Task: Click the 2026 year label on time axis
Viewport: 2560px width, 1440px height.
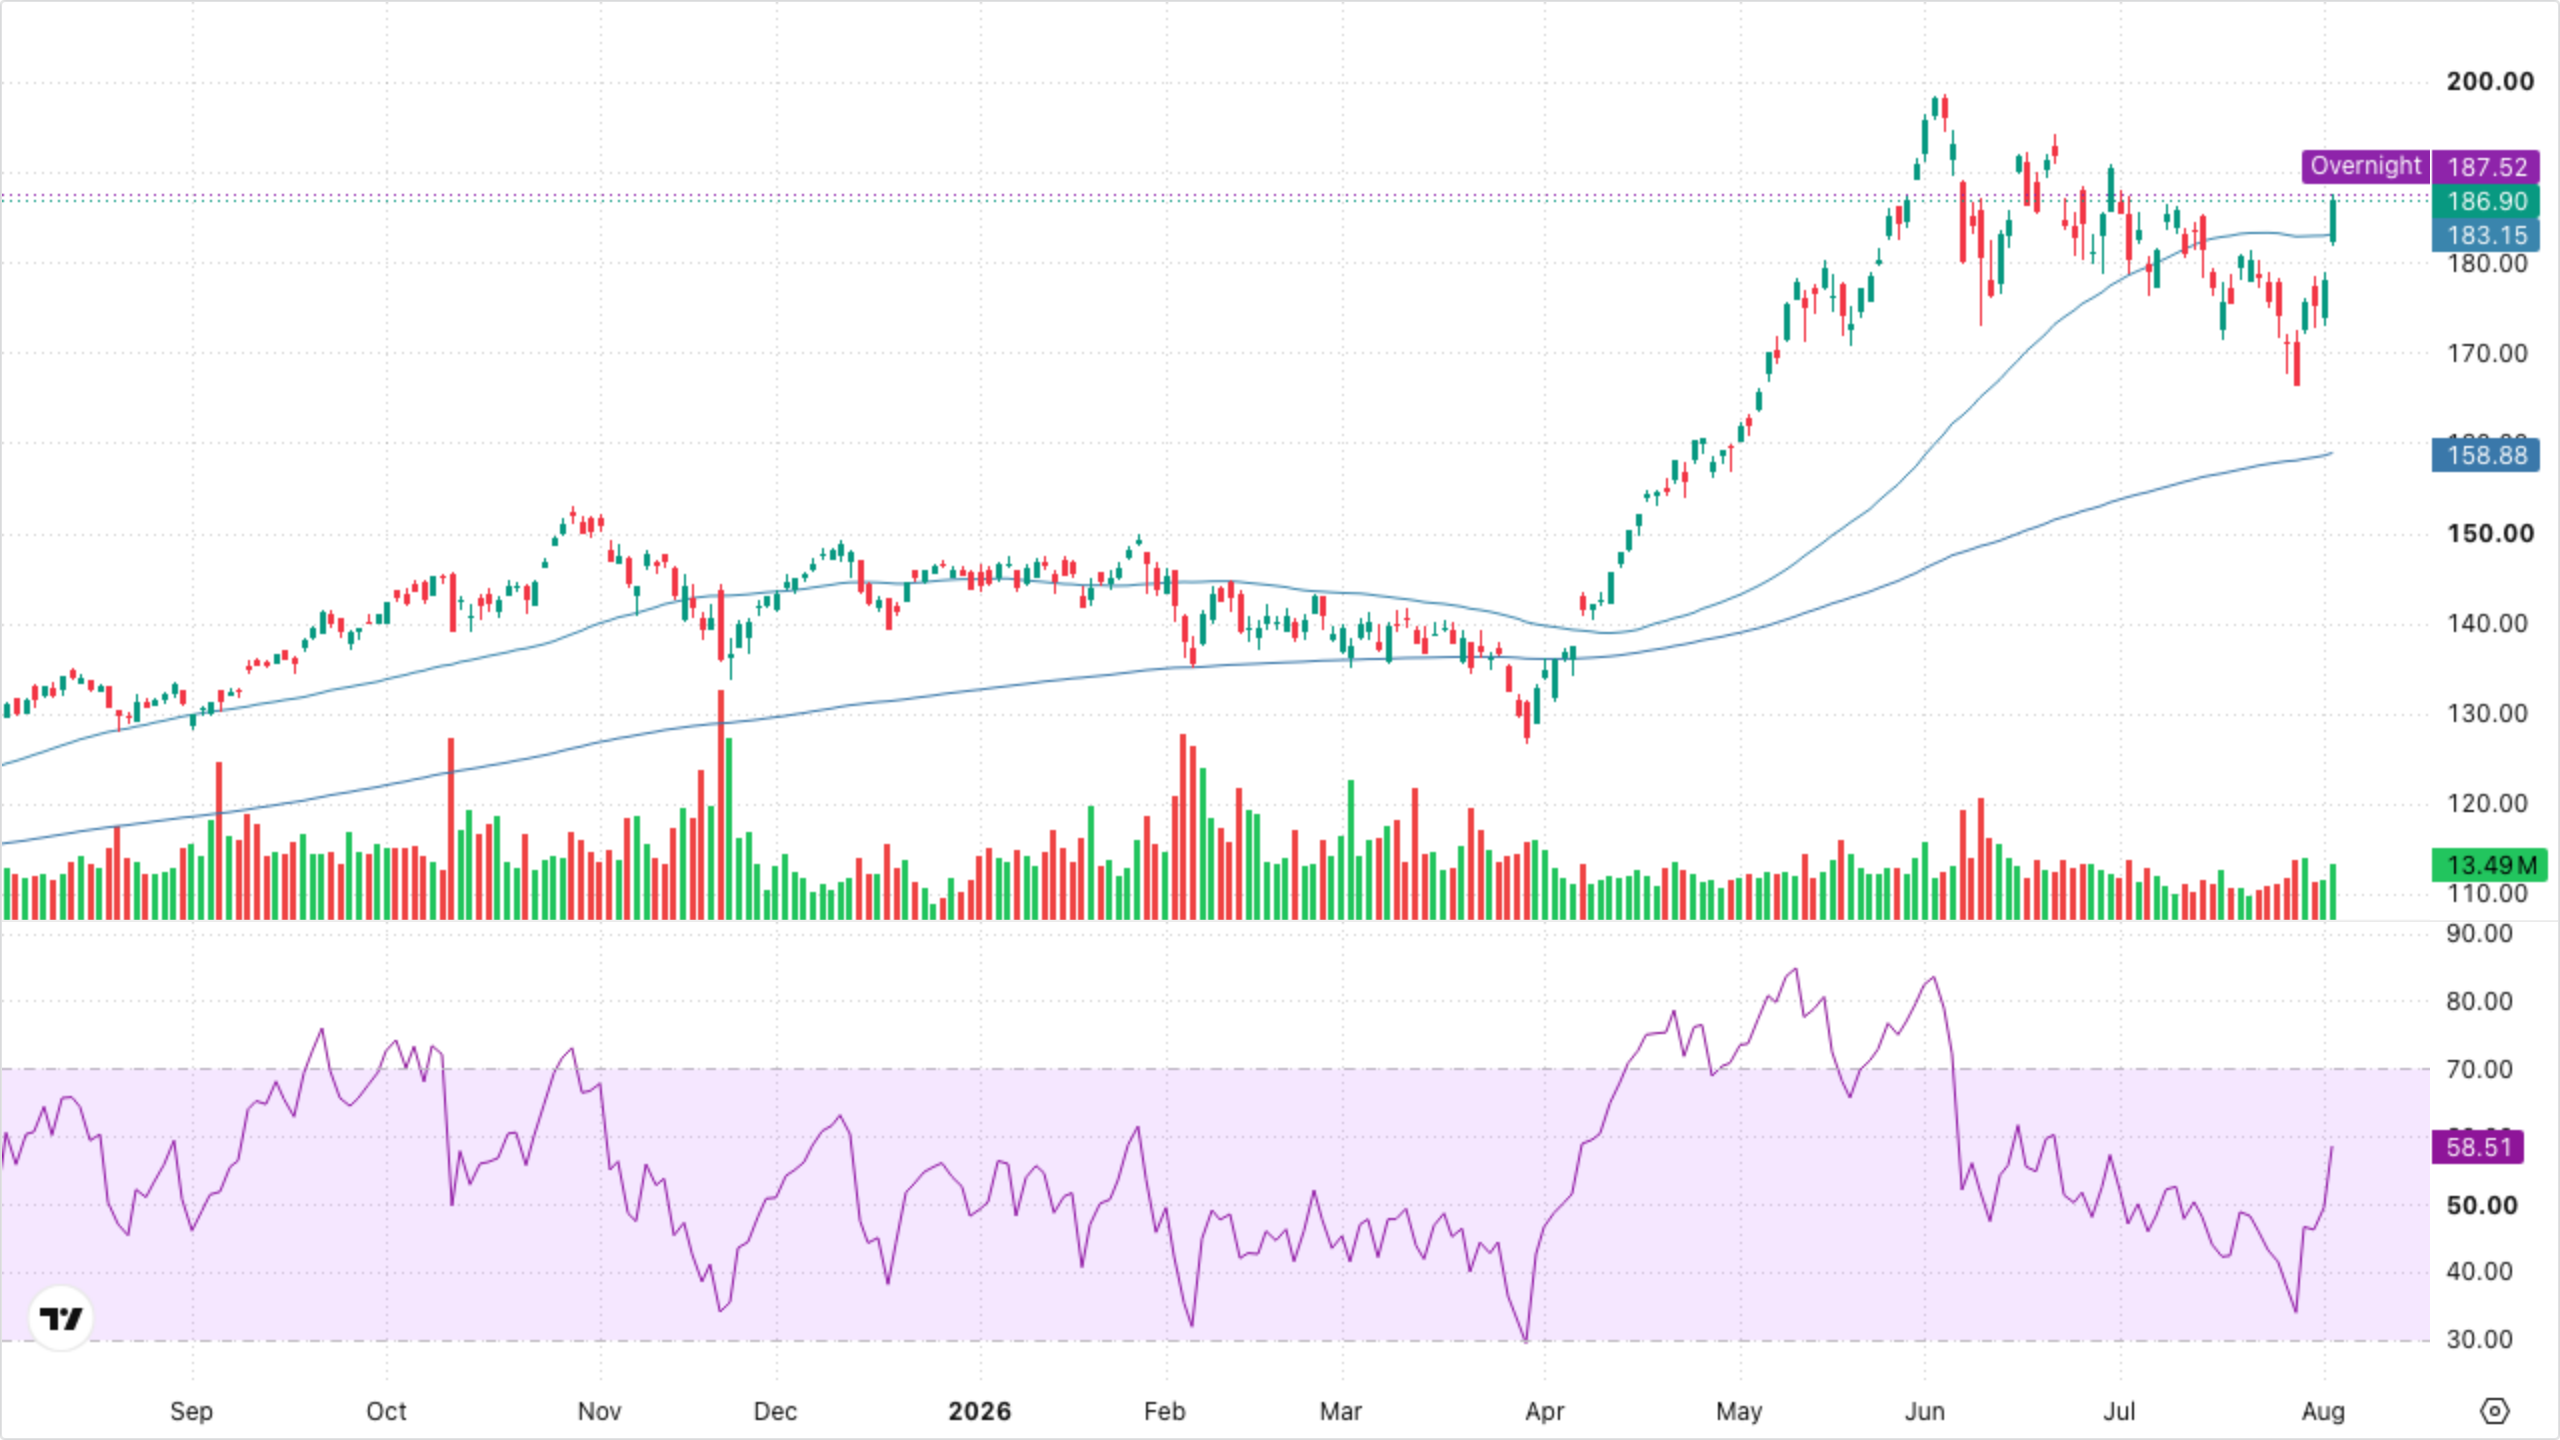Action: click(980, 1411)
